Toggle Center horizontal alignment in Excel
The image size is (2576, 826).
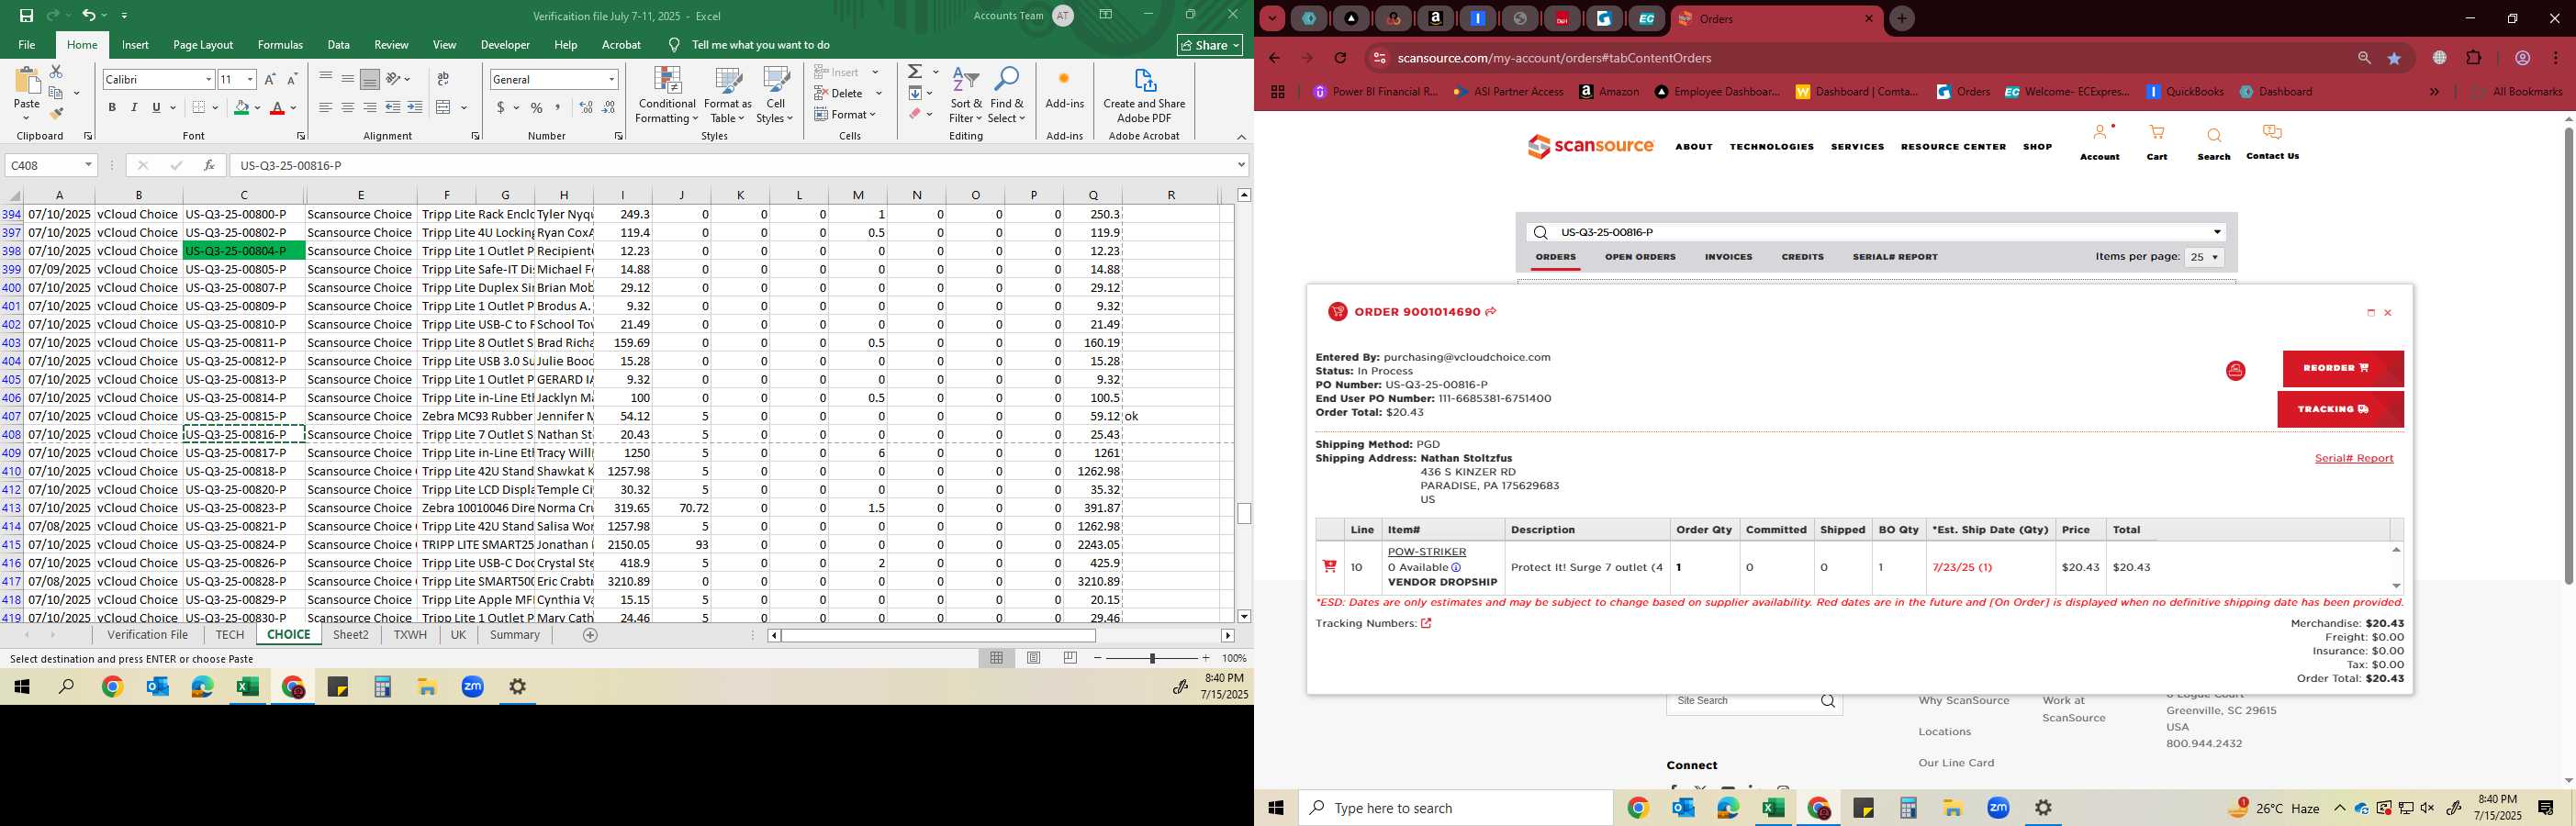tap(348, 107)
